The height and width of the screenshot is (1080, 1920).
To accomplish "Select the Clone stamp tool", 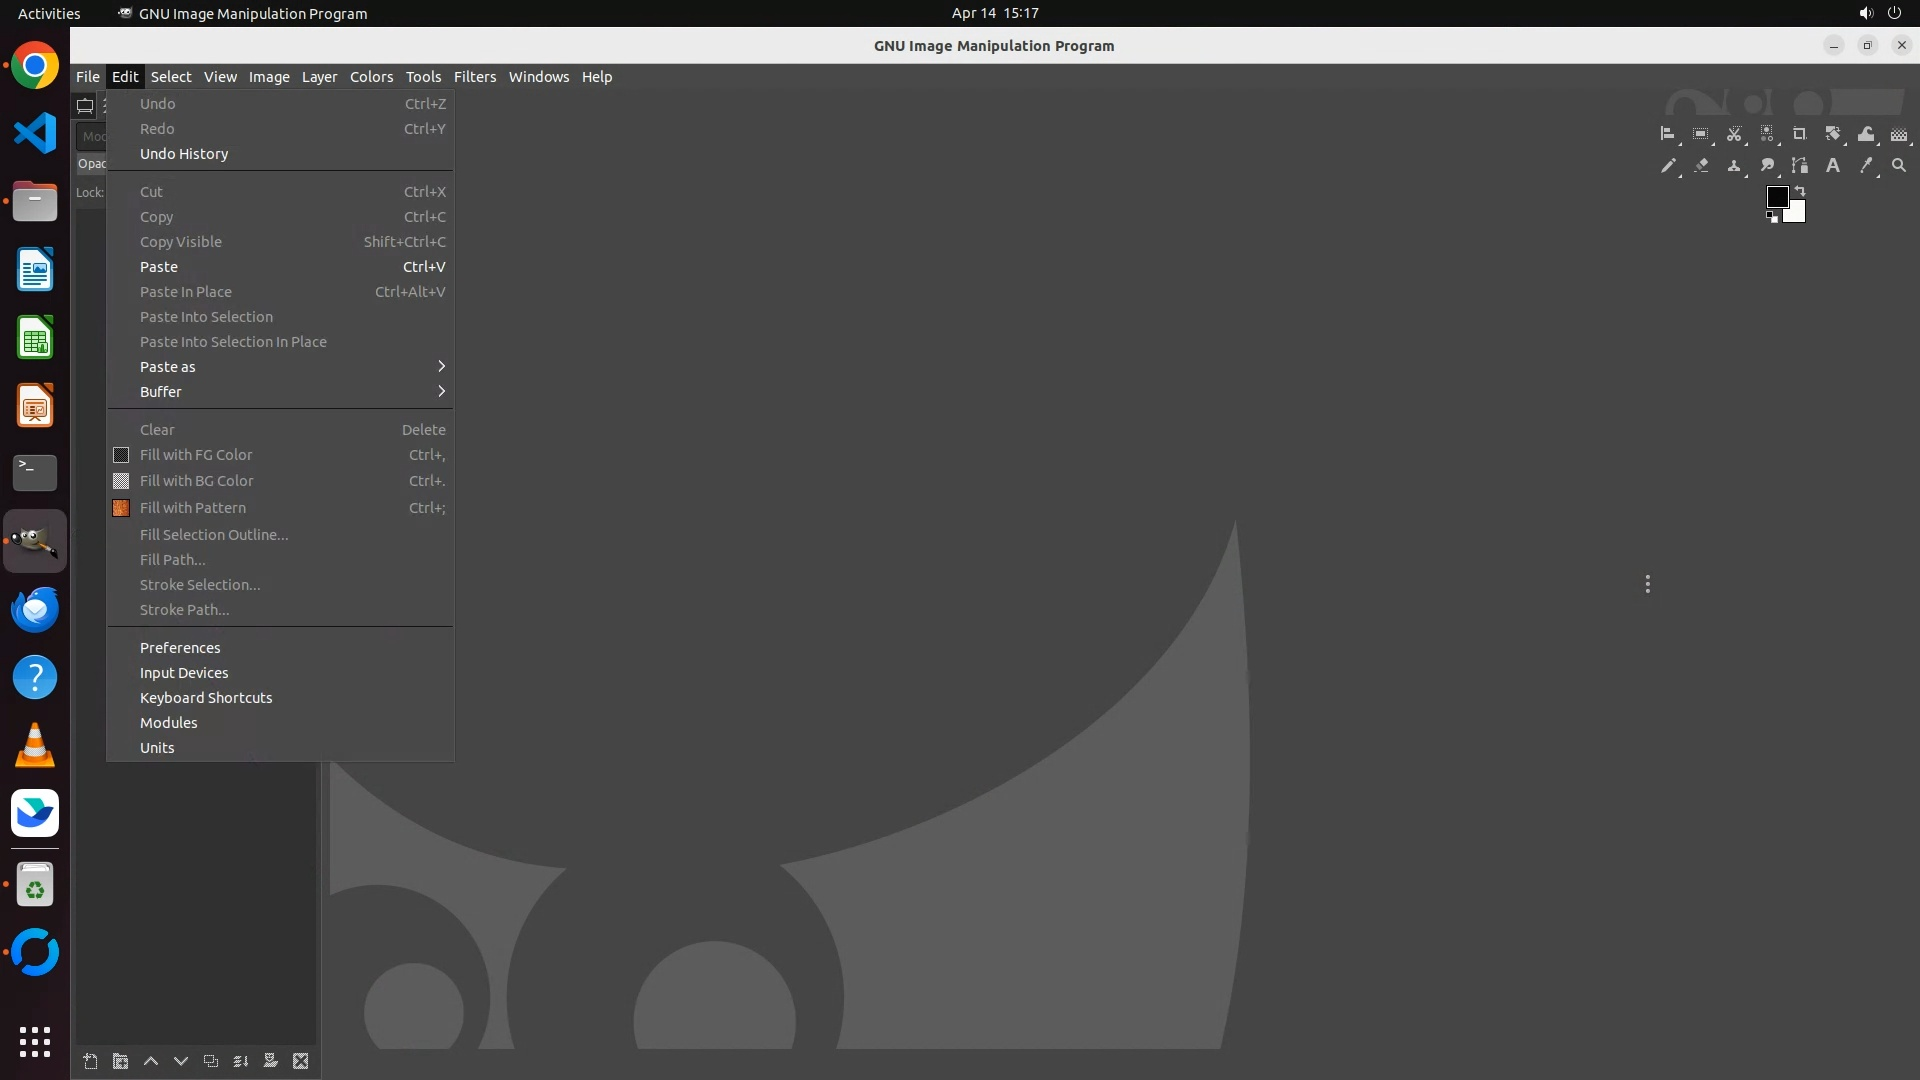I will point(1734,166).
